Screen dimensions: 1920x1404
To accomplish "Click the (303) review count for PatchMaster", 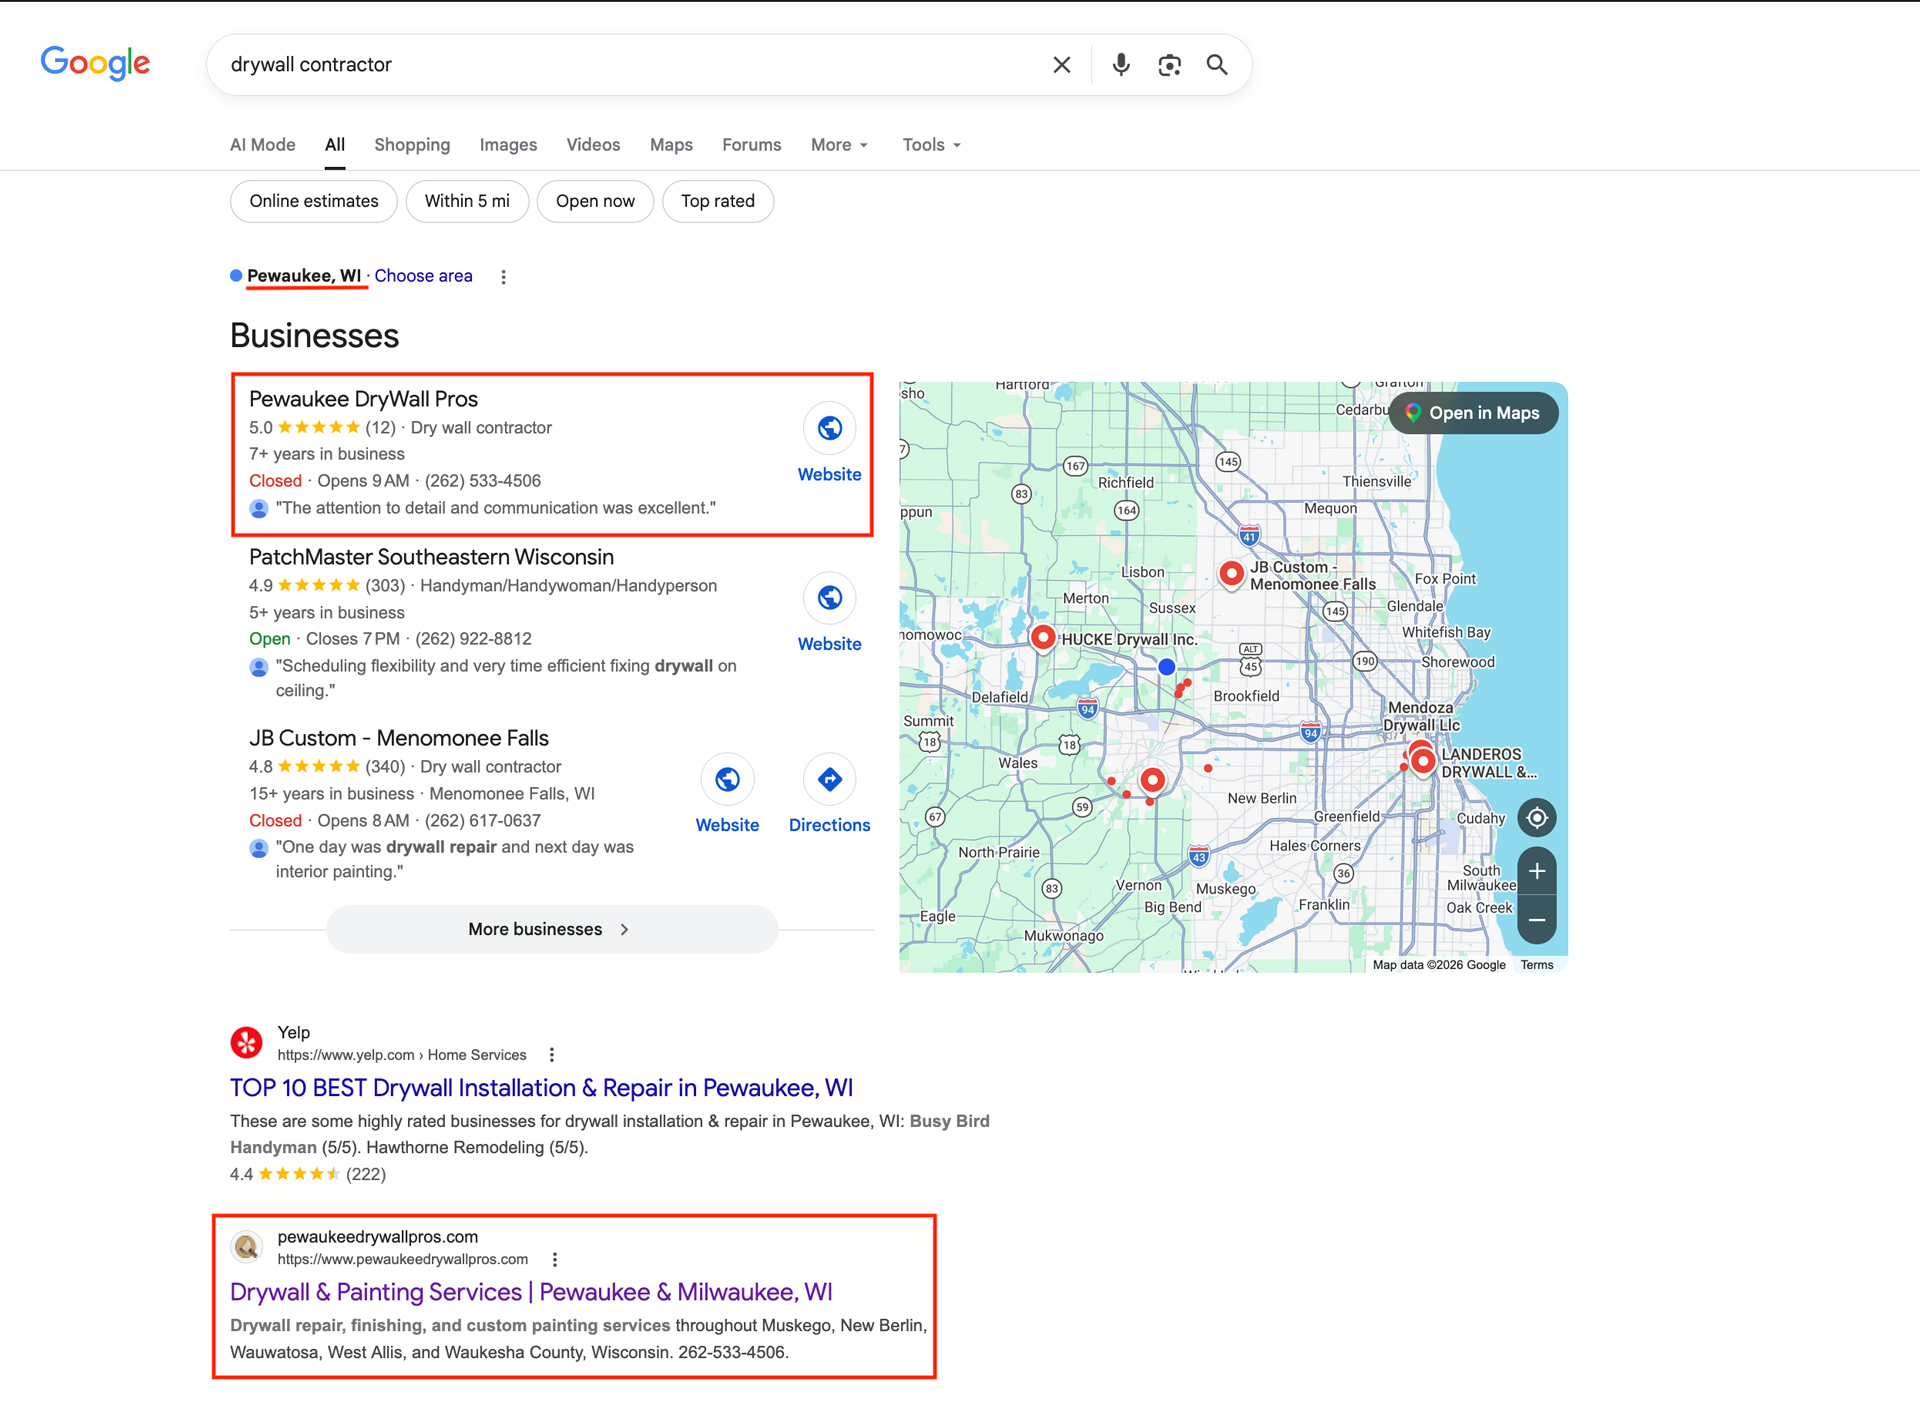I will point(385,586).
